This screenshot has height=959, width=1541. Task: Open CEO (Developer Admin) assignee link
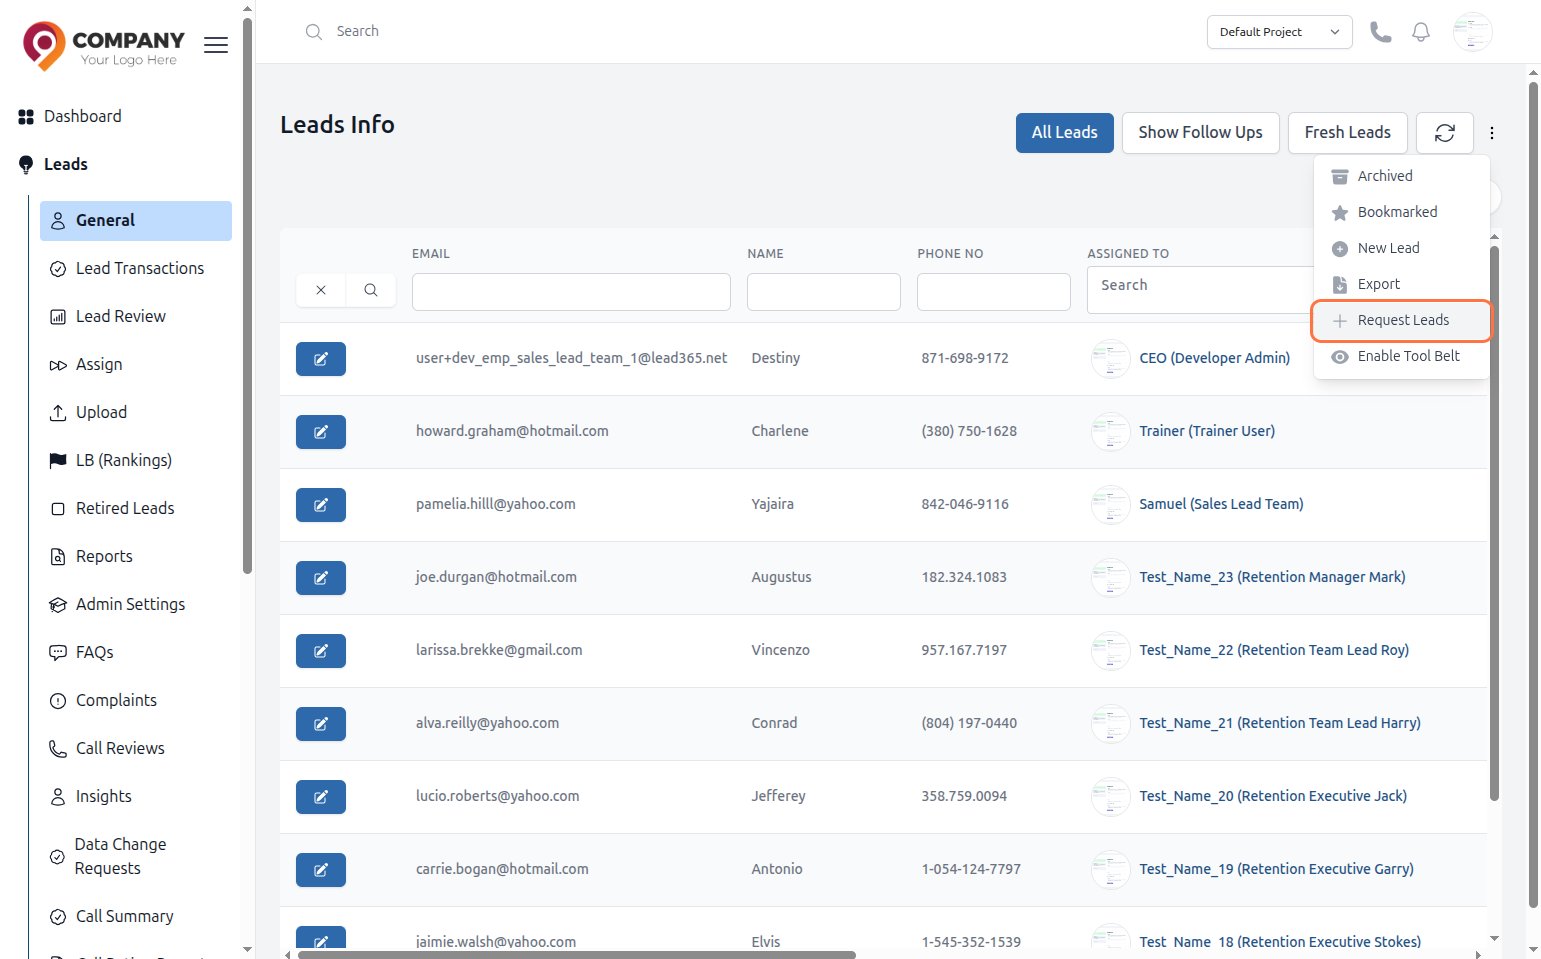coord(1214,358)
